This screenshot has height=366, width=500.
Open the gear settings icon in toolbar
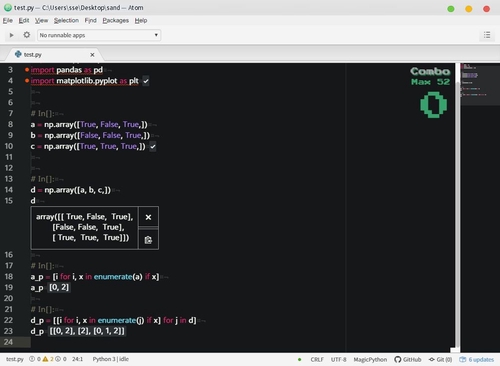27,35
